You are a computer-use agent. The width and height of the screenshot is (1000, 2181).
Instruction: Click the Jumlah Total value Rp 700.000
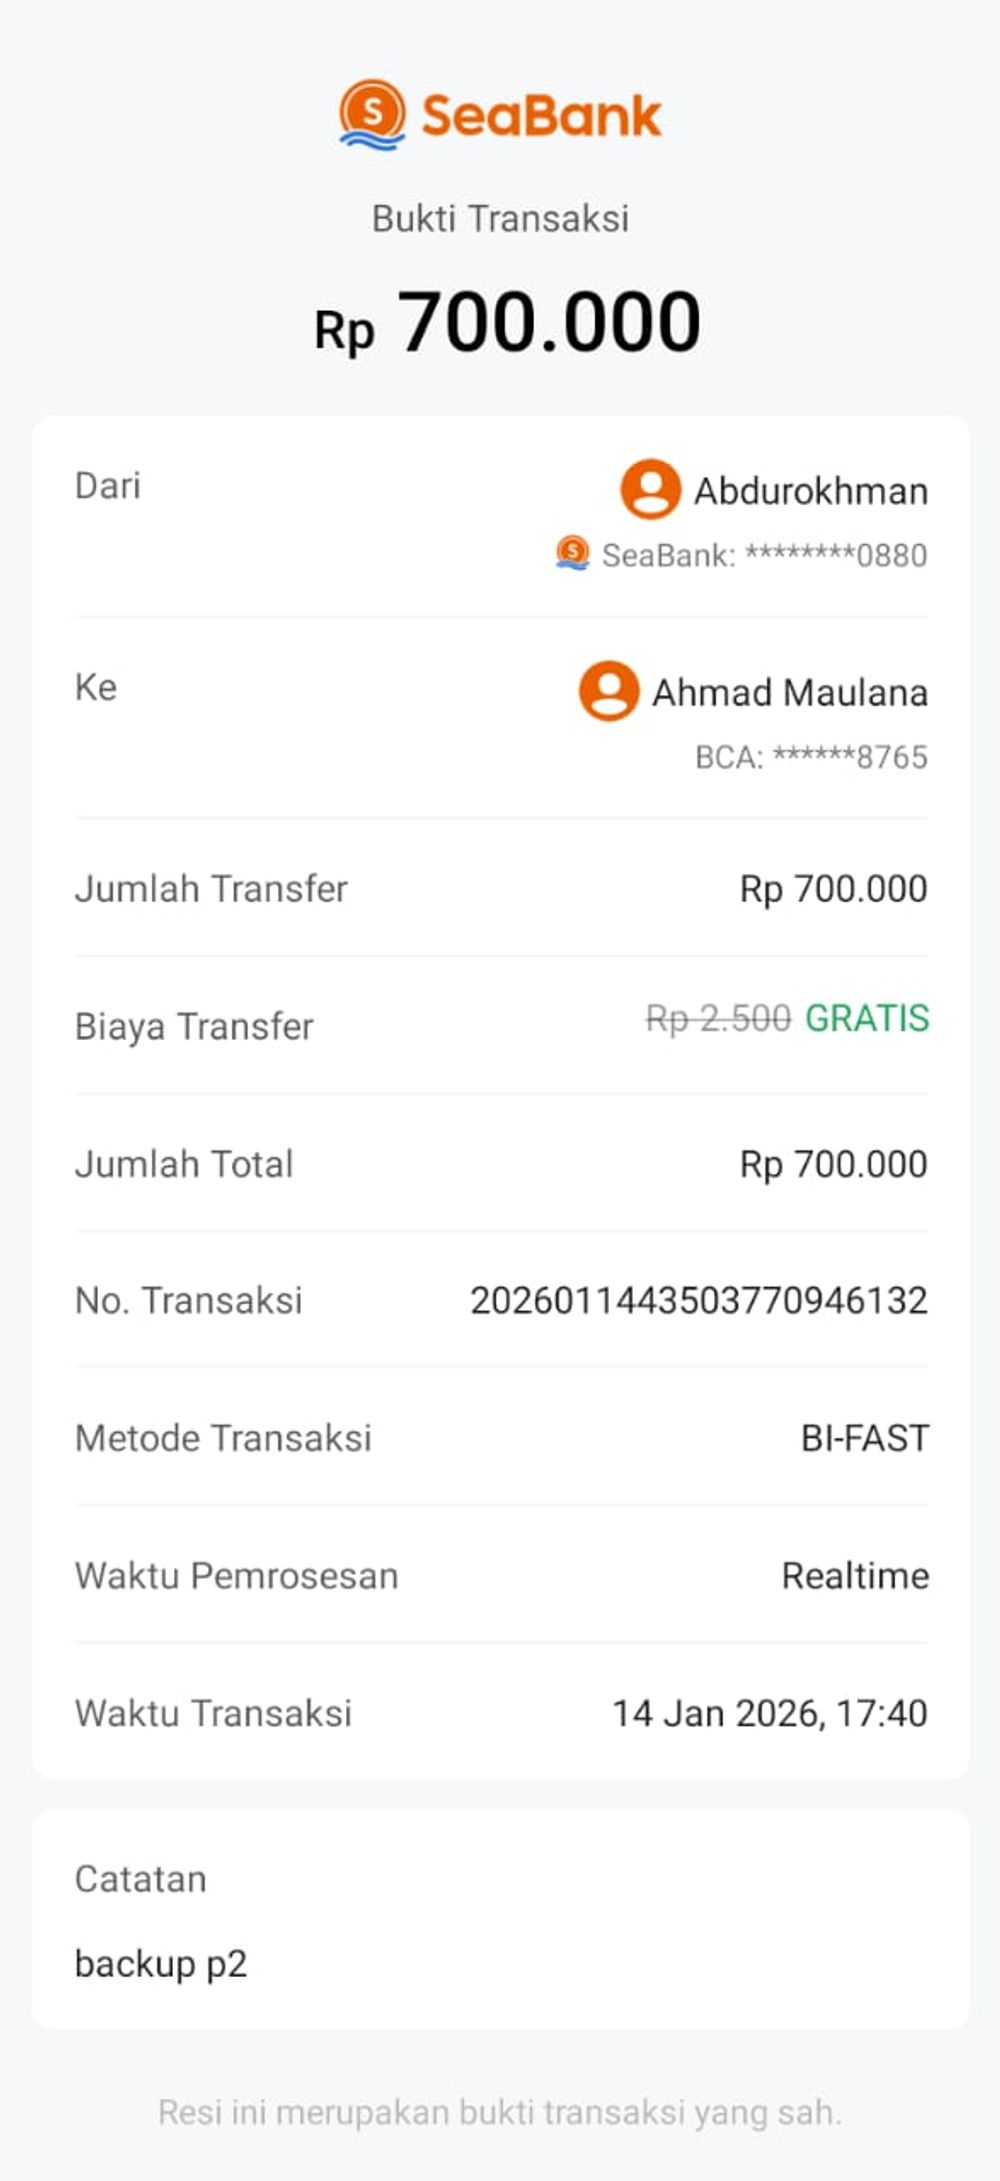click(x=833, y=1164)
